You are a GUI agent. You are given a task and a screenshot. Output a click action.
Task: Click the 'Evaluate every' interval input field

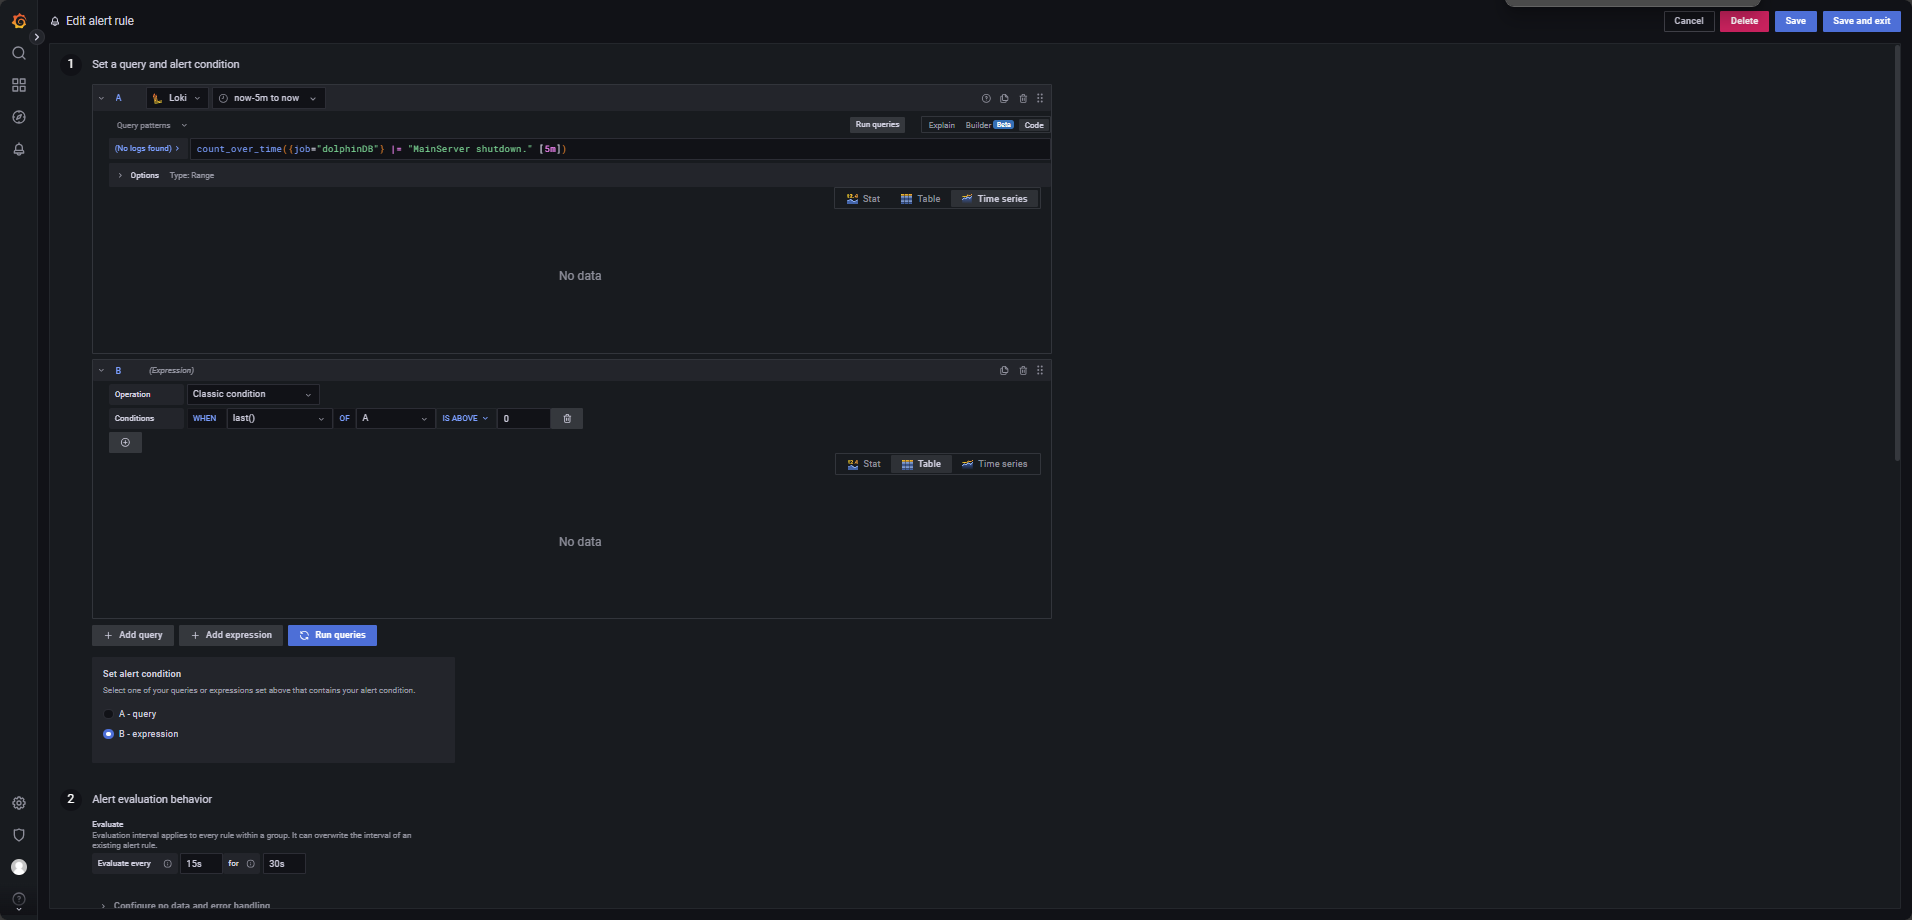200,864
